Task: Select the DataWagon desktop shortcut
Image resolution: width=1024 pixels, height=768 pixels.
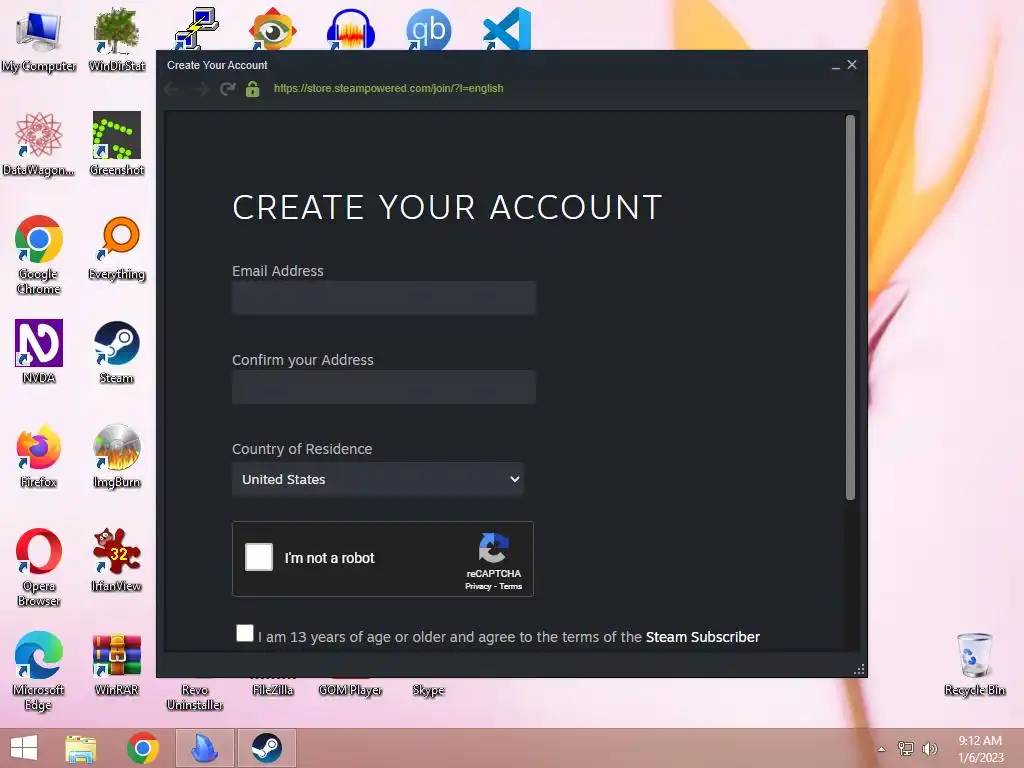Action: (x=39, y=144)
